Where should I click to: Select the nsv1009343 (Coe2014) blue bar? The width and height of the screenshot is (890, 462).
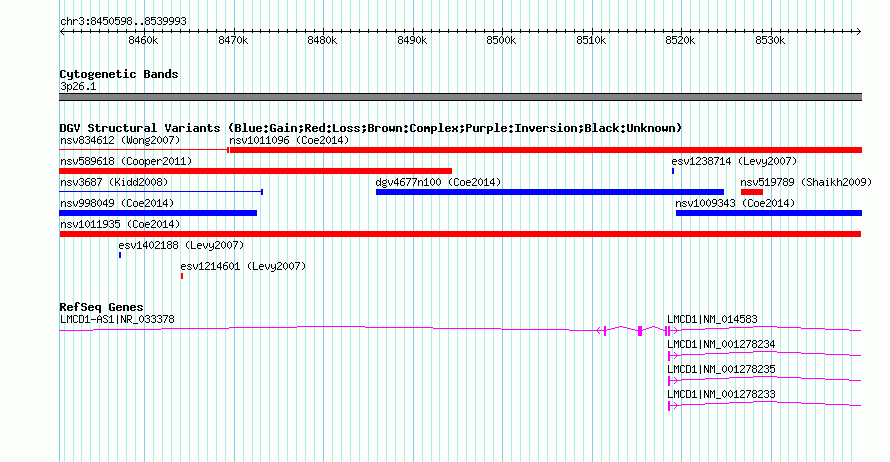pyautogui.click(x=769, y=213)
